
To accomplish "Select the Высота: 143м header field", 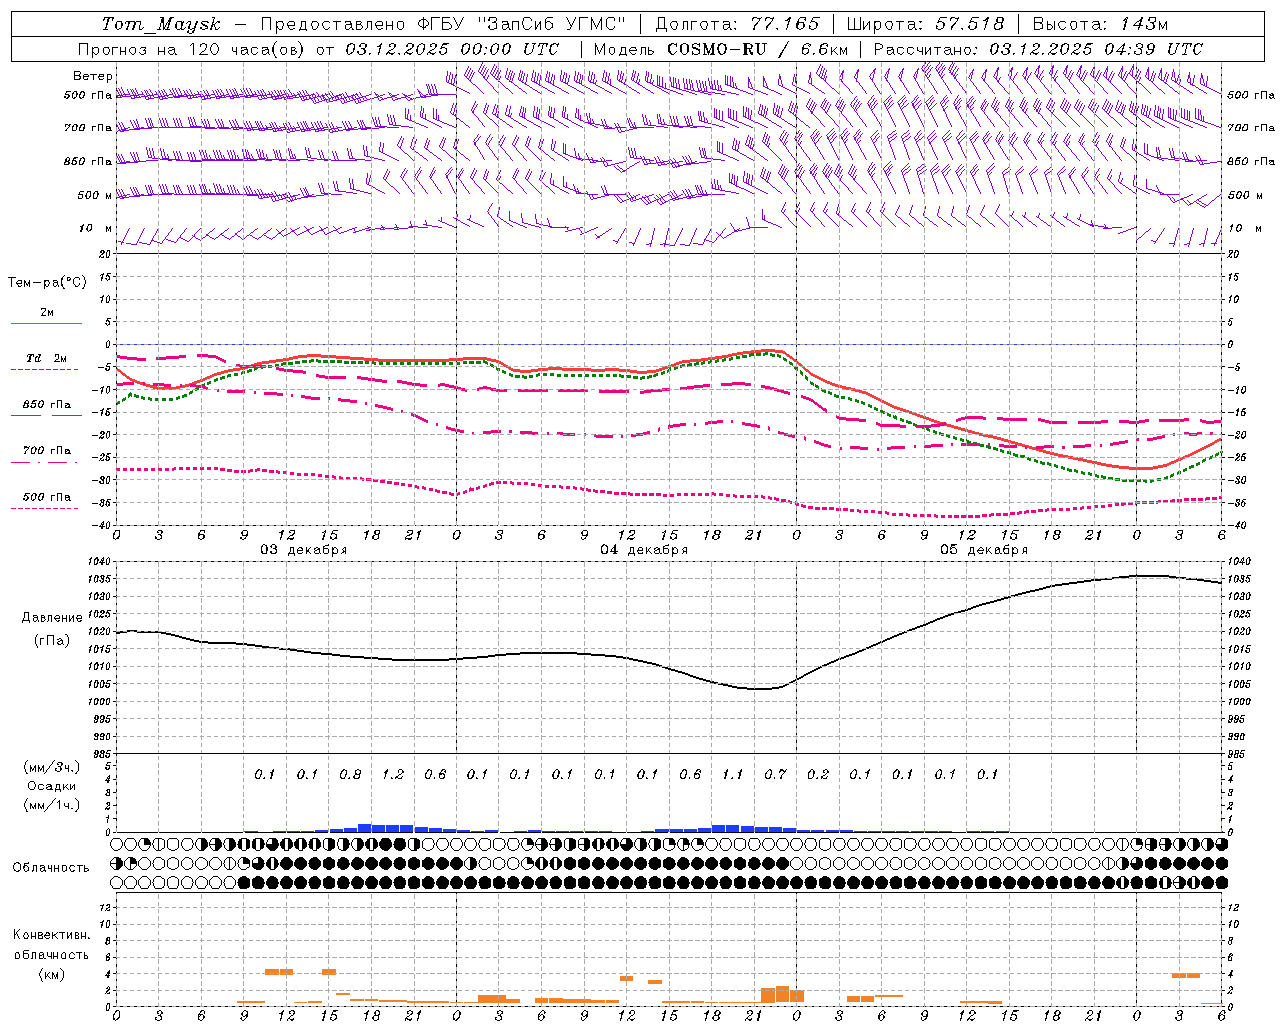I will click(1100, 24).
